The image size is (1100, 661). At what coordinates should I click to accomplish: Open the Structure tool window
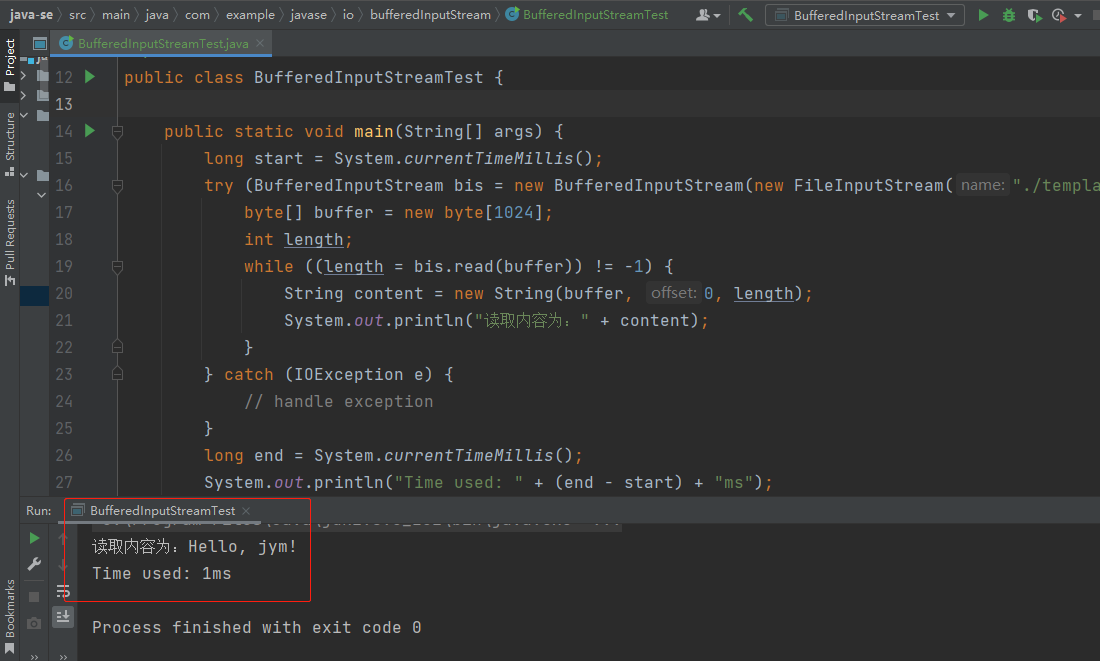[x=10, y=143]
